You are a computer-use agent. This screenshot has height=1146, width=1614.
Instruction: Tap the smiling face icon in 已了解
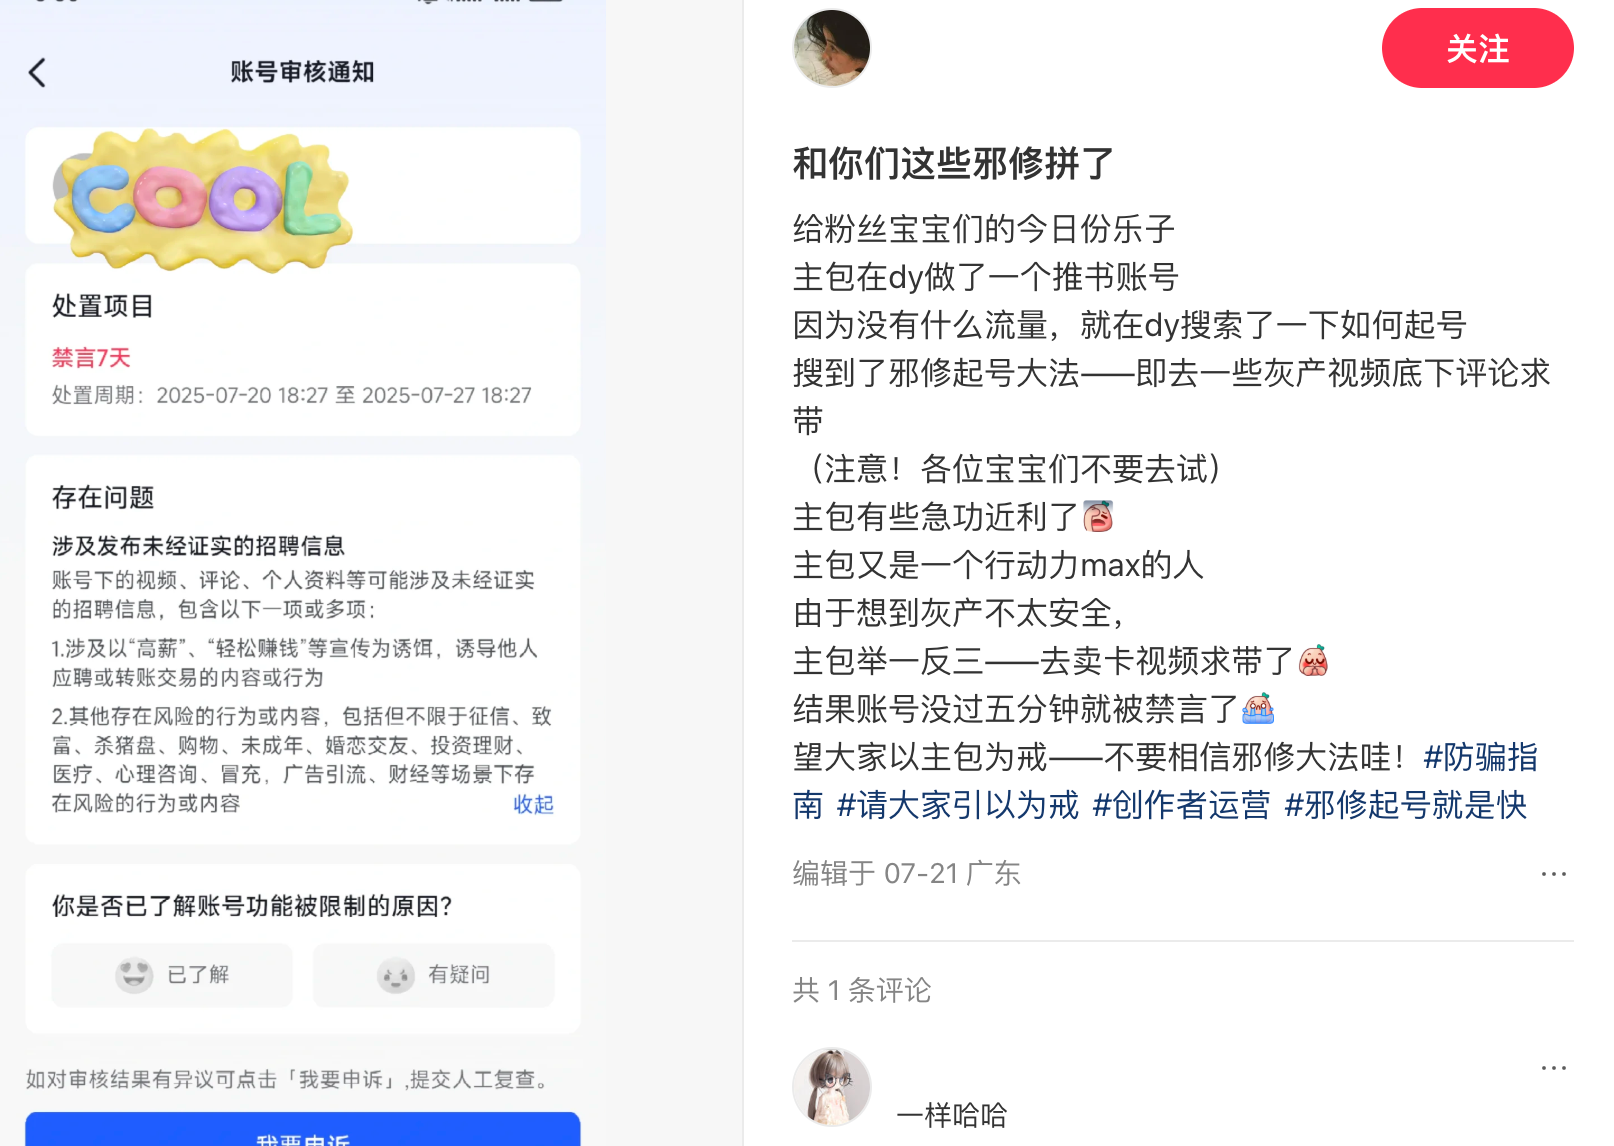coord(134,974)
